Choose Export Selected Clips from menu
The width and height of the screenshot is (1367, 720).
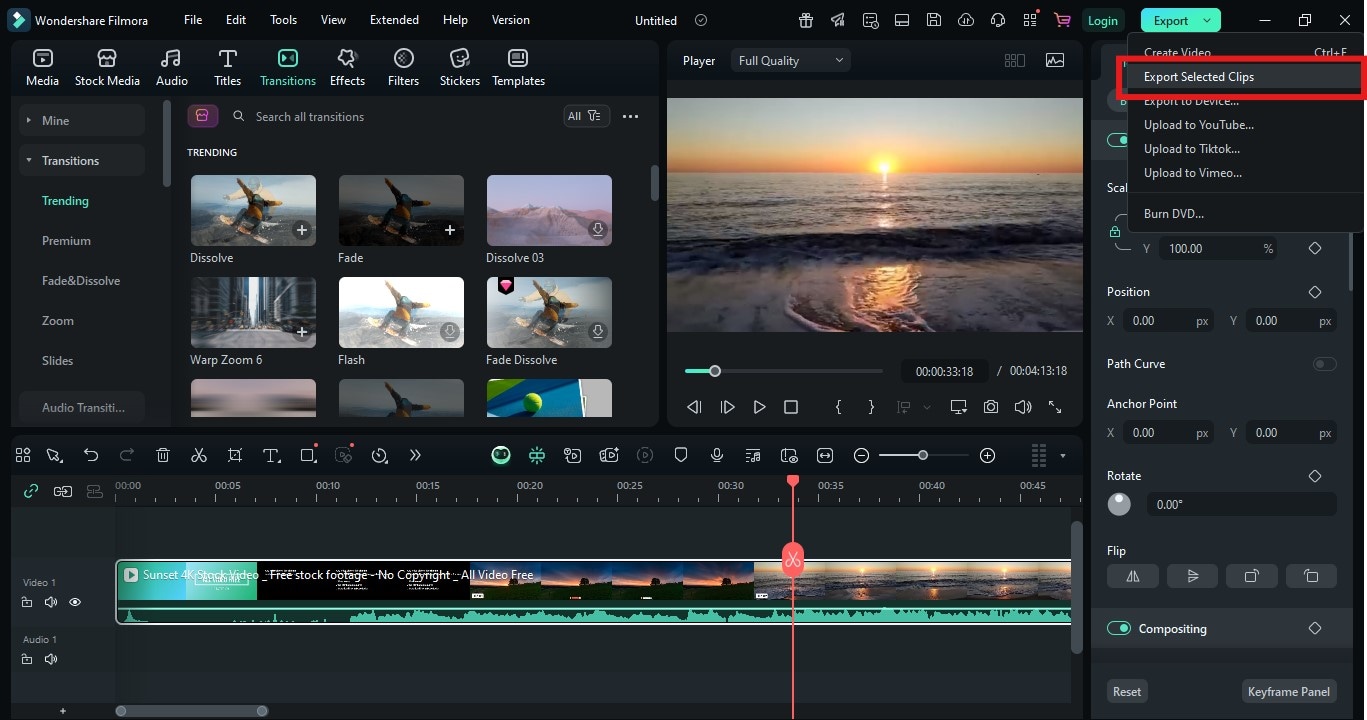(x=1198, y=77)
